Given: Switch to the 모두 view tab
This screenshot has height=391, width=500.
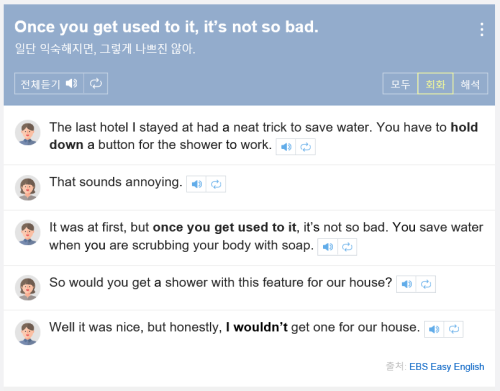Looking at the screenshot, I should [x=400, y=84].
